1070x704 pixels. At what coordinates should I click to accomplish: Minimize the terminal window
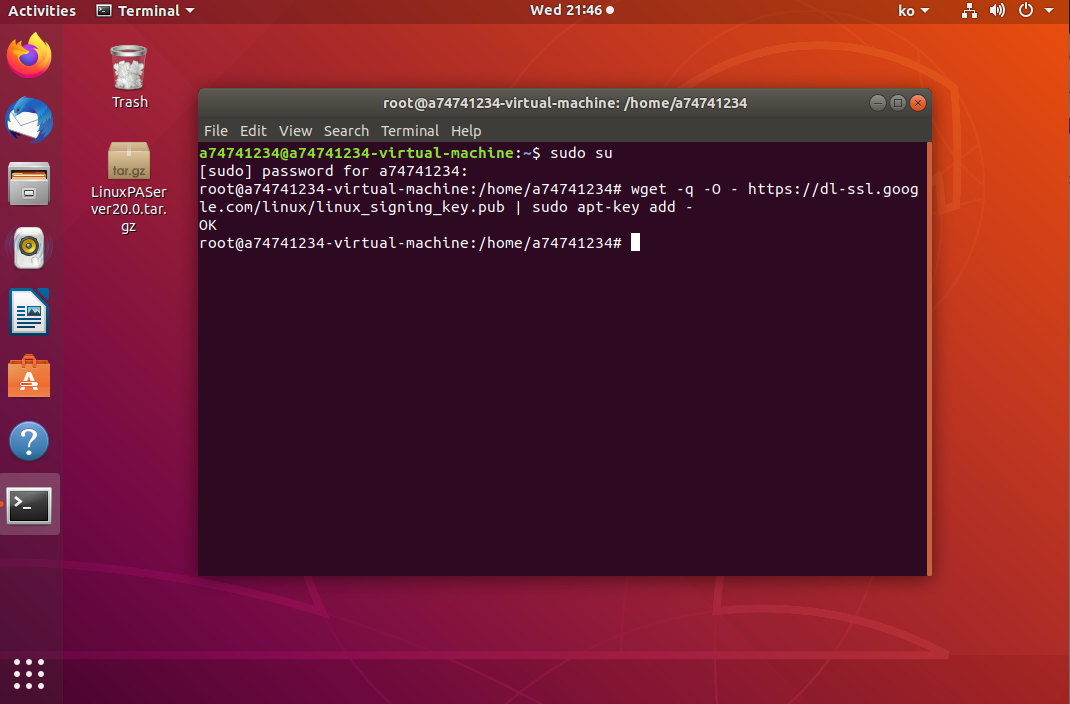coord(878,103)
